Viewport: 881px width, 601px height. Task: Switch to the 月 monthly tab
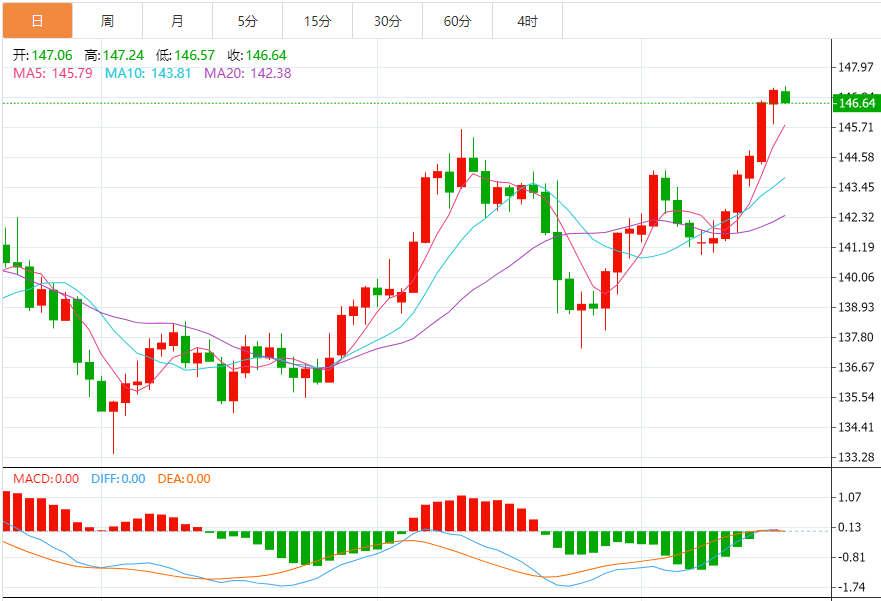click(178, 21)
